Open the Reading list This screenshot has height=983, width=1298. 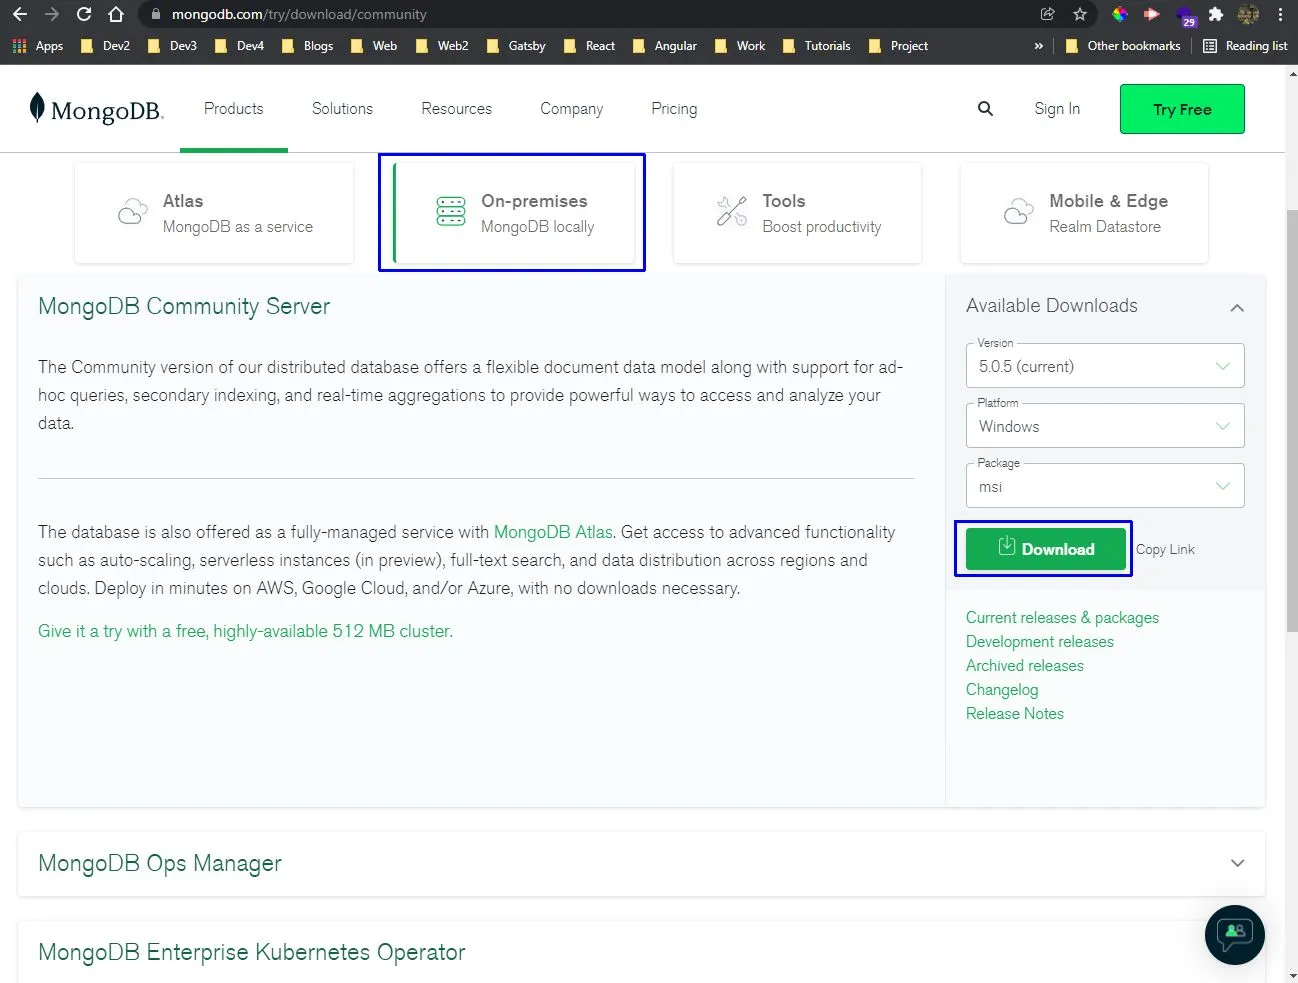click(1245, 46)
